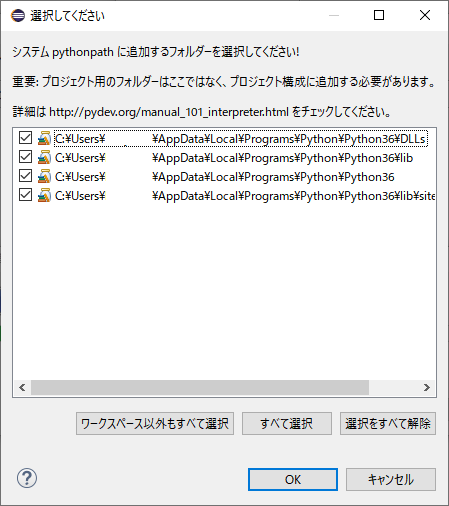449x506 pixels.
Task: Select the path entry ending in lib\site
Action: [245, 196]
